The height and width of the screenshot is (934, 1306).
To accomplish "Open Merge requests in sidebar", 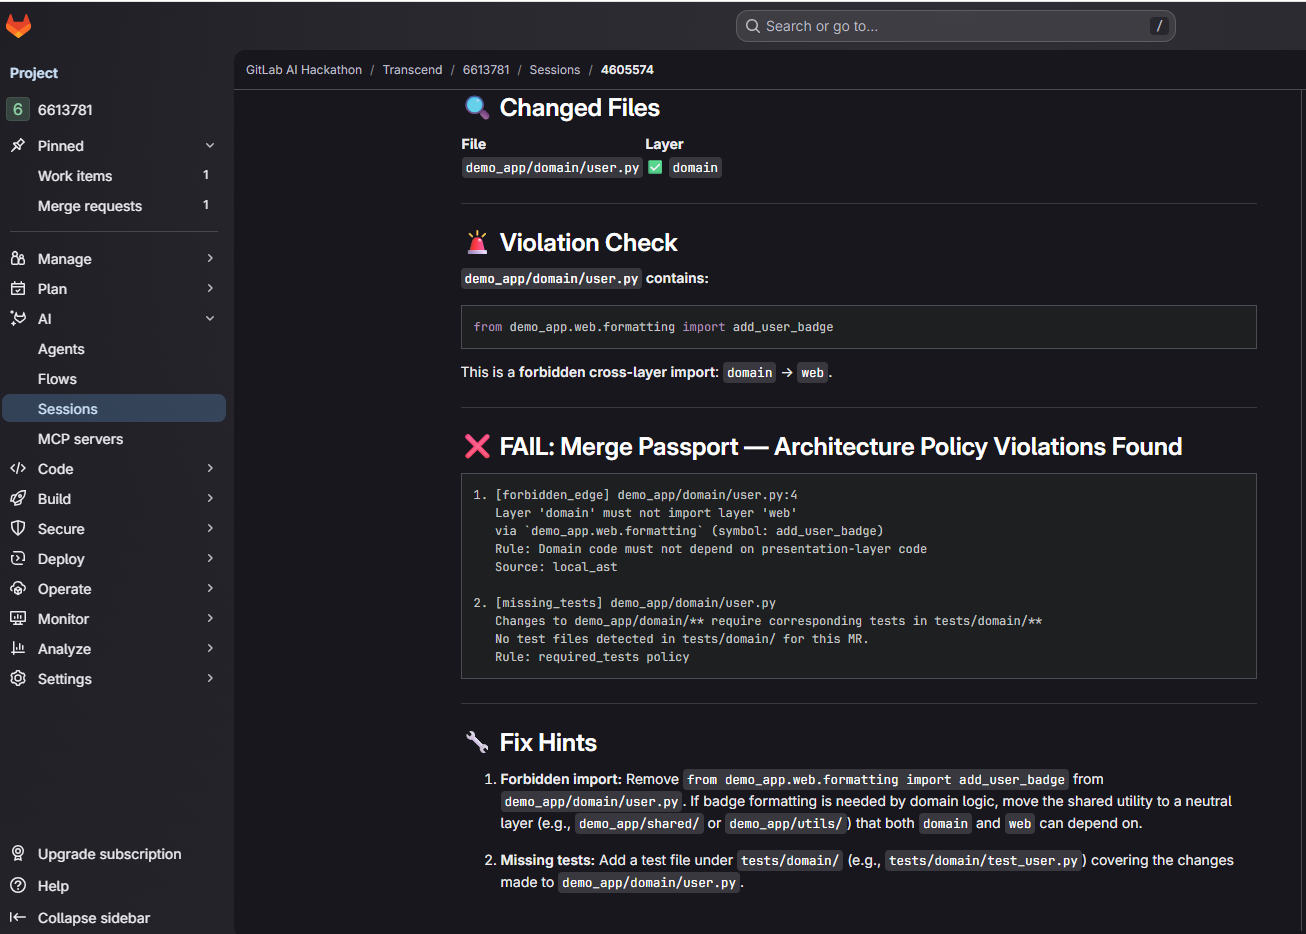I will 114,206.
